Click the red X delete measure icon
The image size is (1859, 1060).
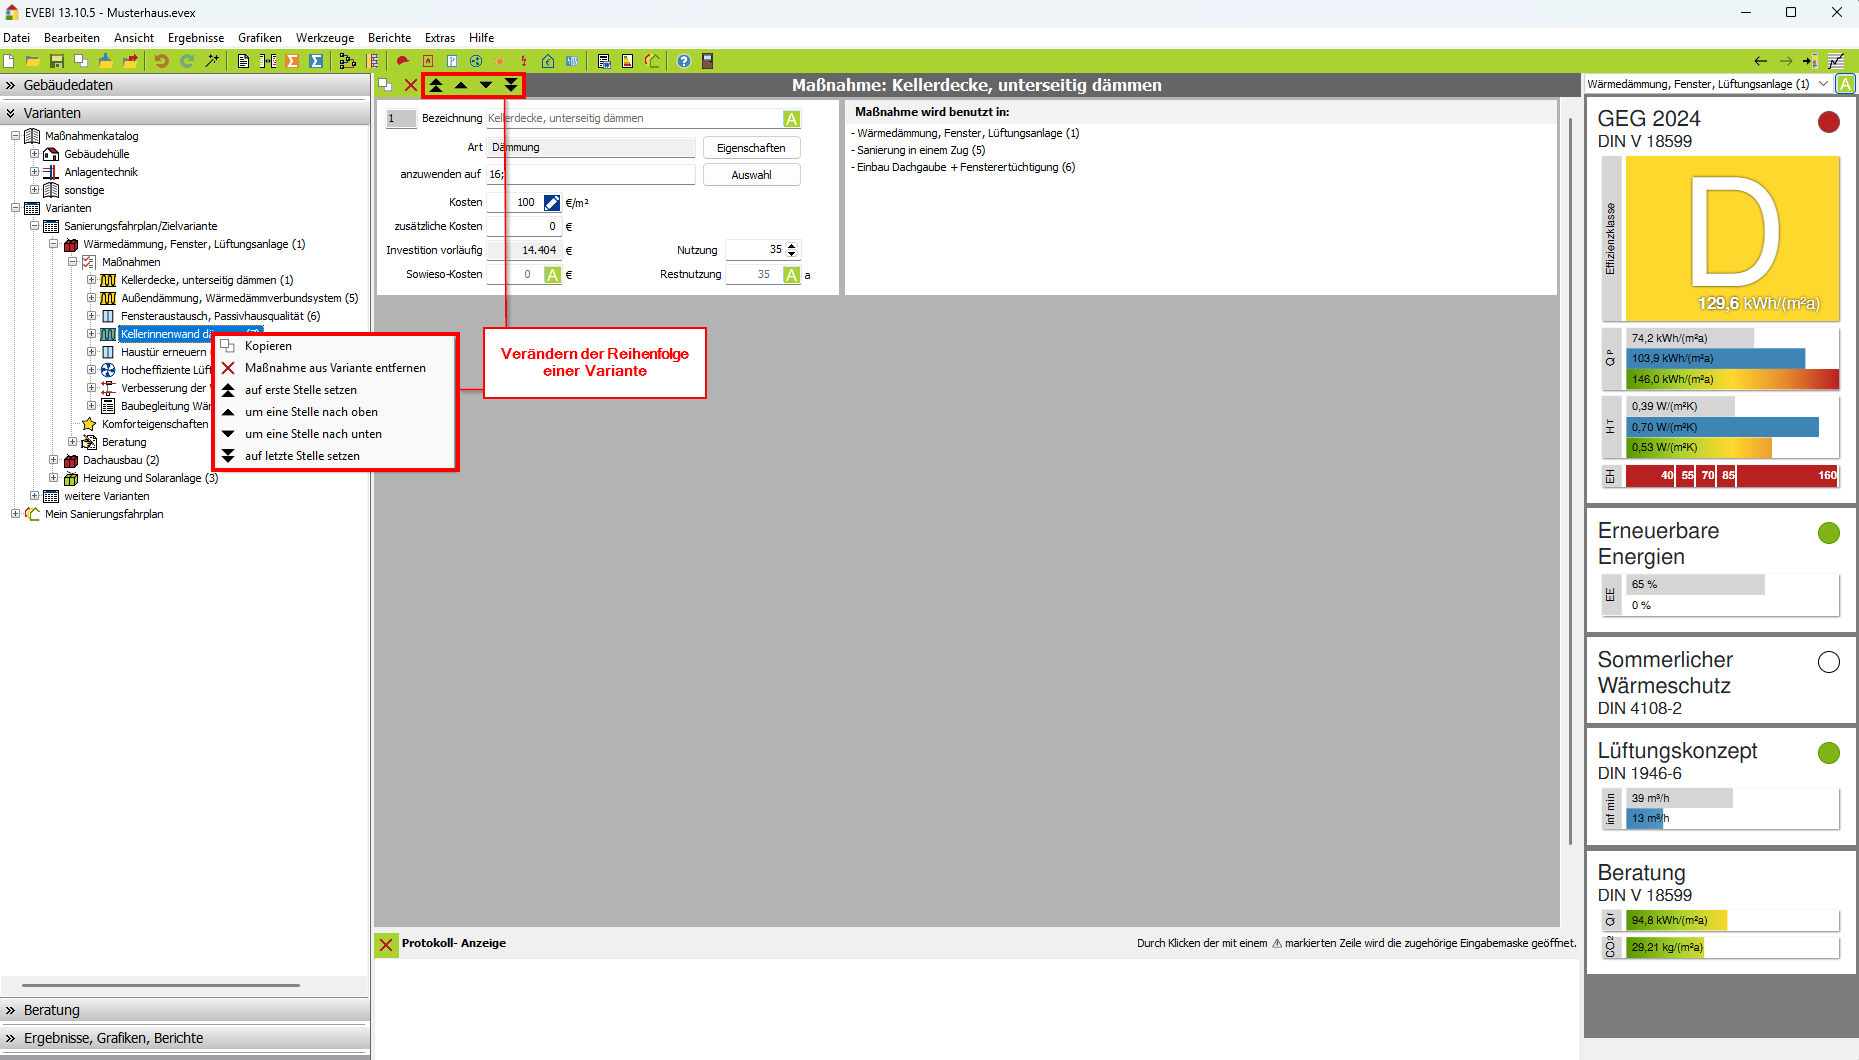click(x=411, y=85)
